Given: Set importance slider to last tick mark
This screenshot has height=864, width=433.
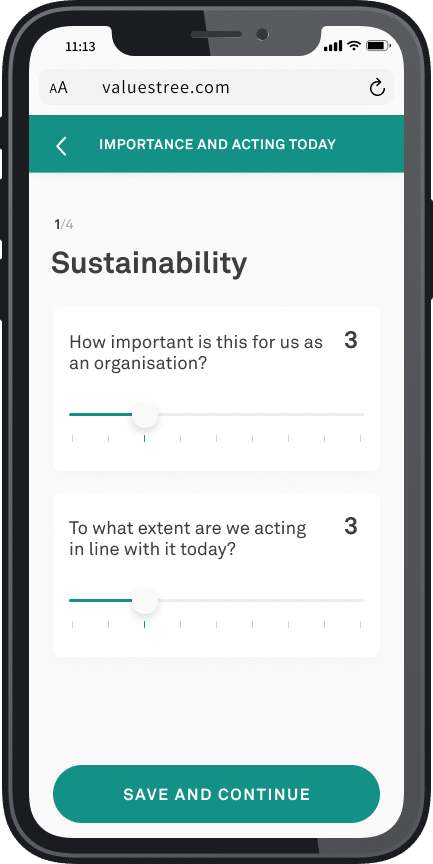Looking at the screenshot, I should point(360,439).
